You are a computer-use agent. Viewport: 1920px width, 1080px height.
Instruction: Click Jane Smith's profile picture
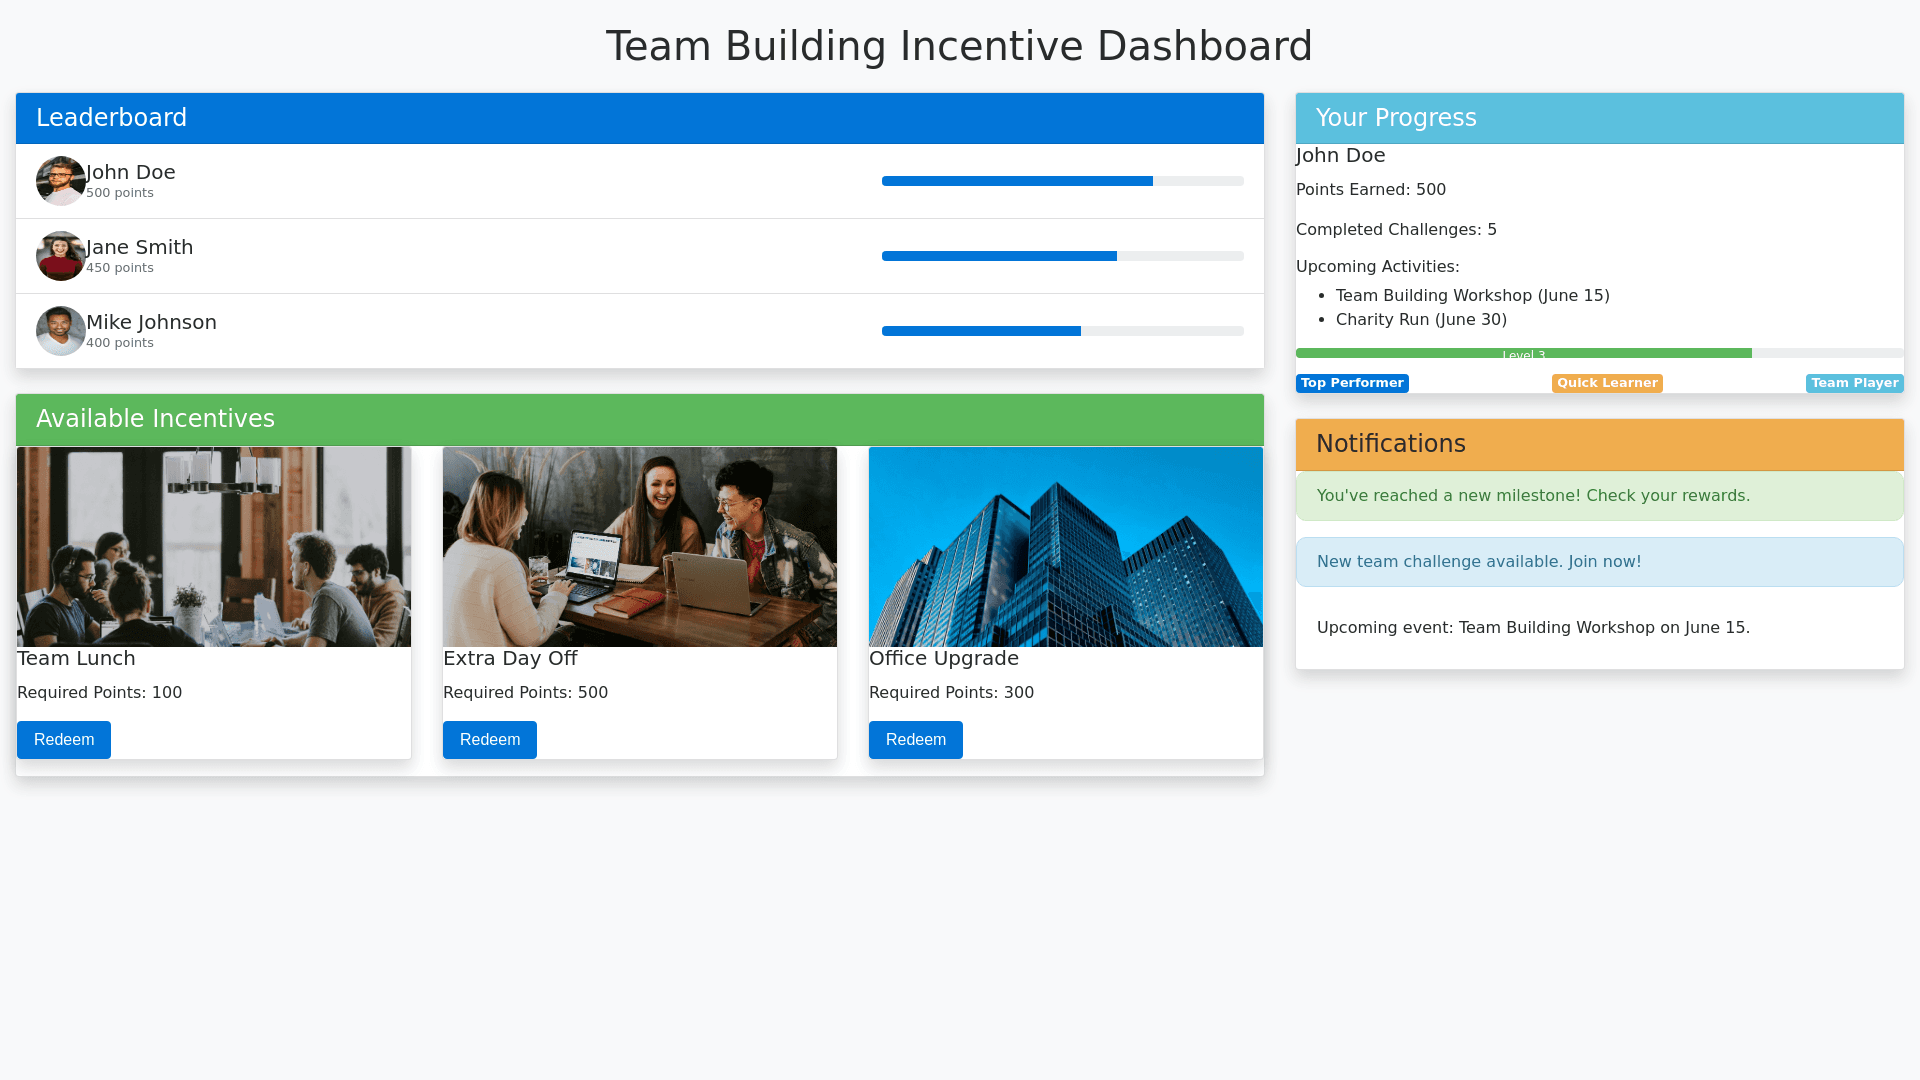point(61,256)
